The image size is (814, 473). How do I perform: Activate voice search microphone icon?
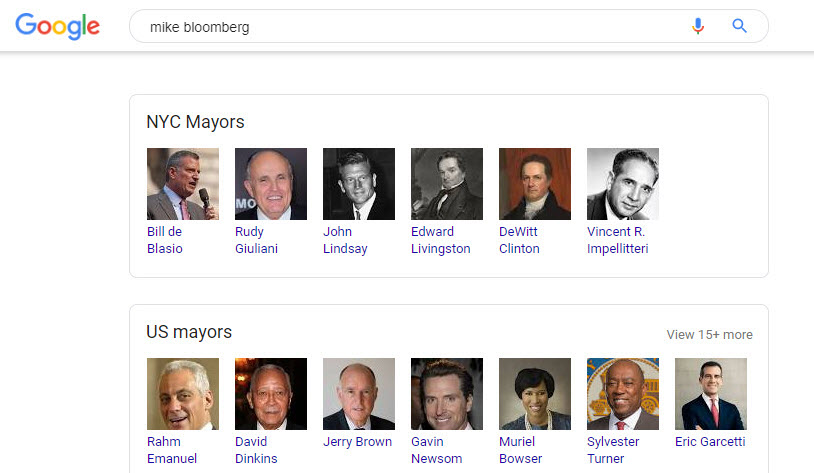(x=698, y=26)
